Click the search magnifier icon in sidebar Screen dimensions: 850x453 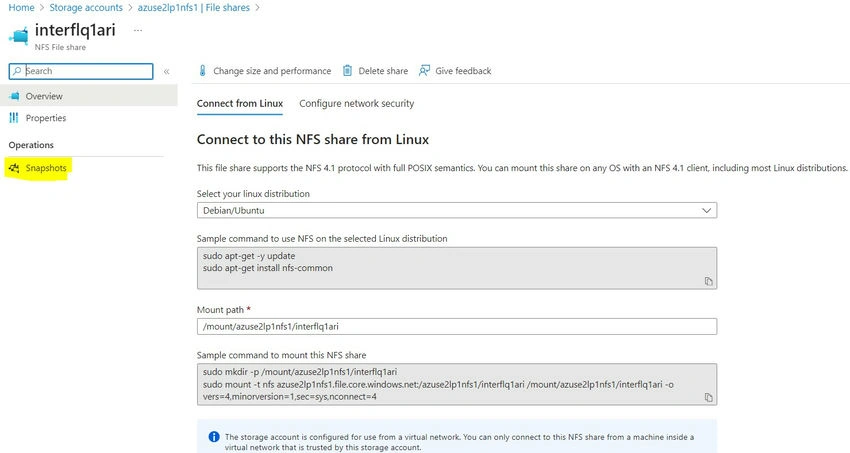click(17, 71)
